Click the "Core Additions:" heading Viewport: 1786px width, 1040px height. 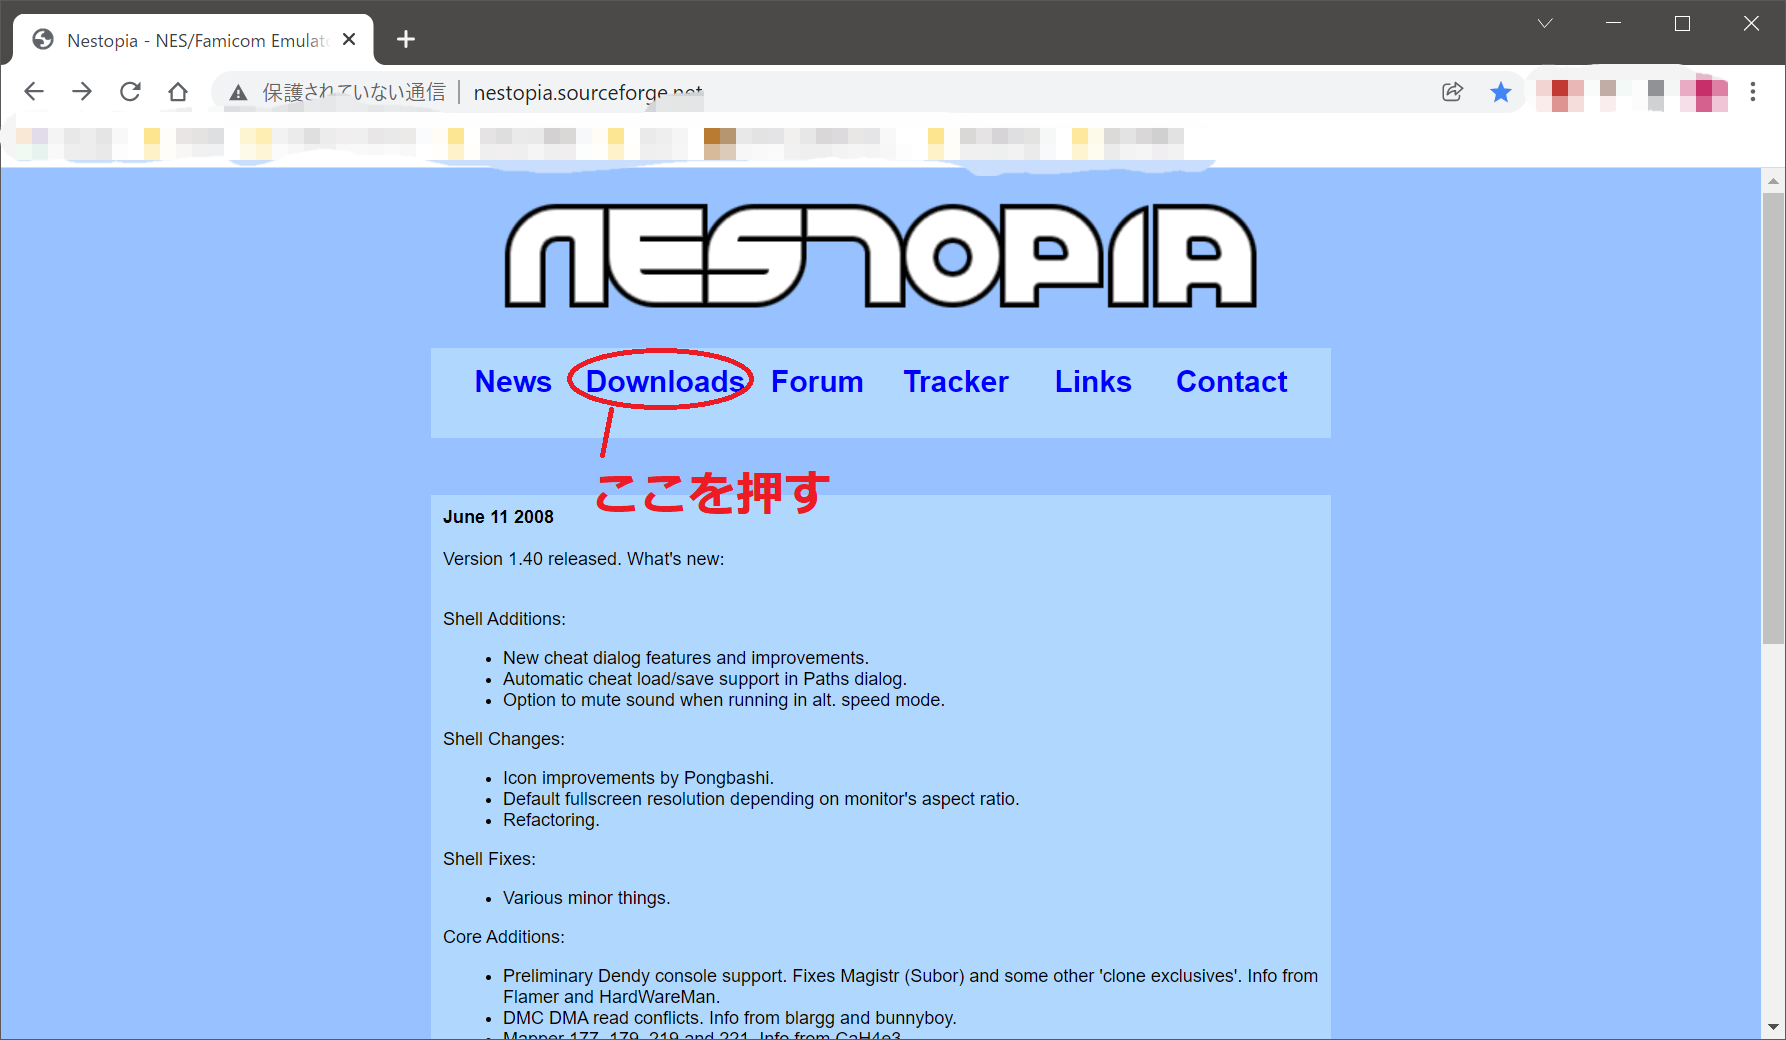tap(504, 937)
